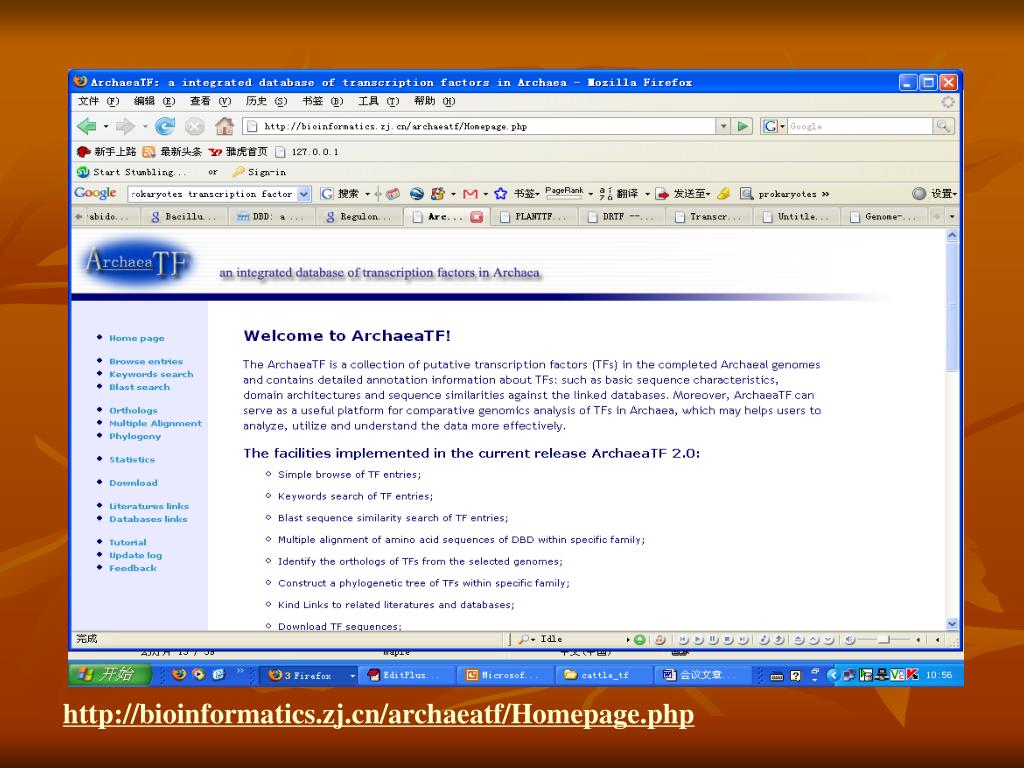Click the page vertical scrollbar down arrow

[952, 624]
